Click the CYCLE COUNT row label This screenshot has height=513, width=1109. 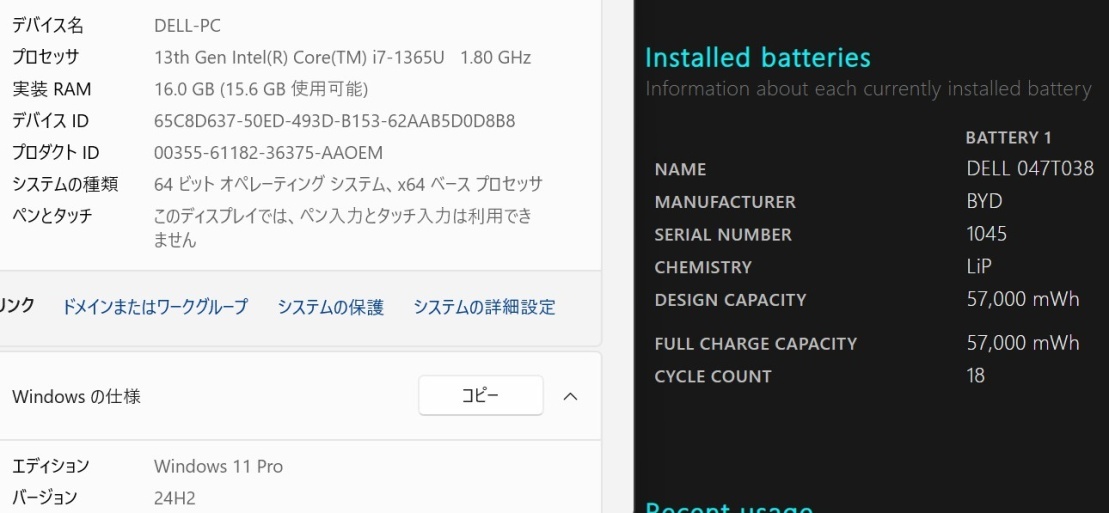[x=713, y=376]
